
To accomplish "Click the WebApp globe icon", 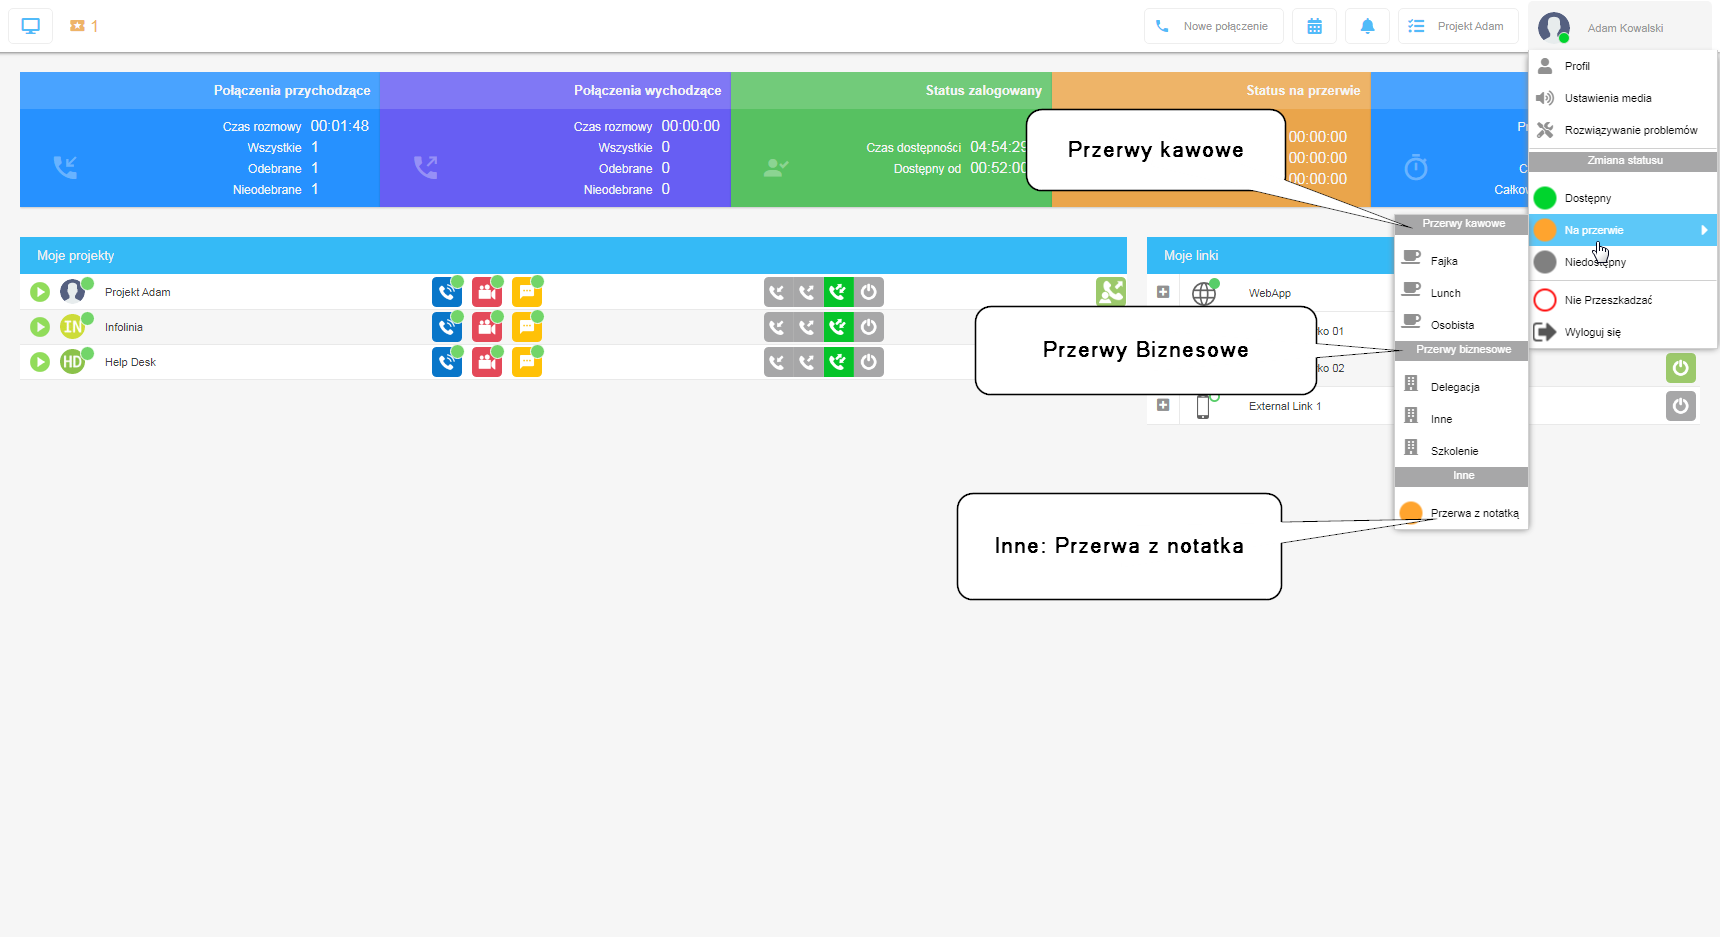I will (1204, 293).
